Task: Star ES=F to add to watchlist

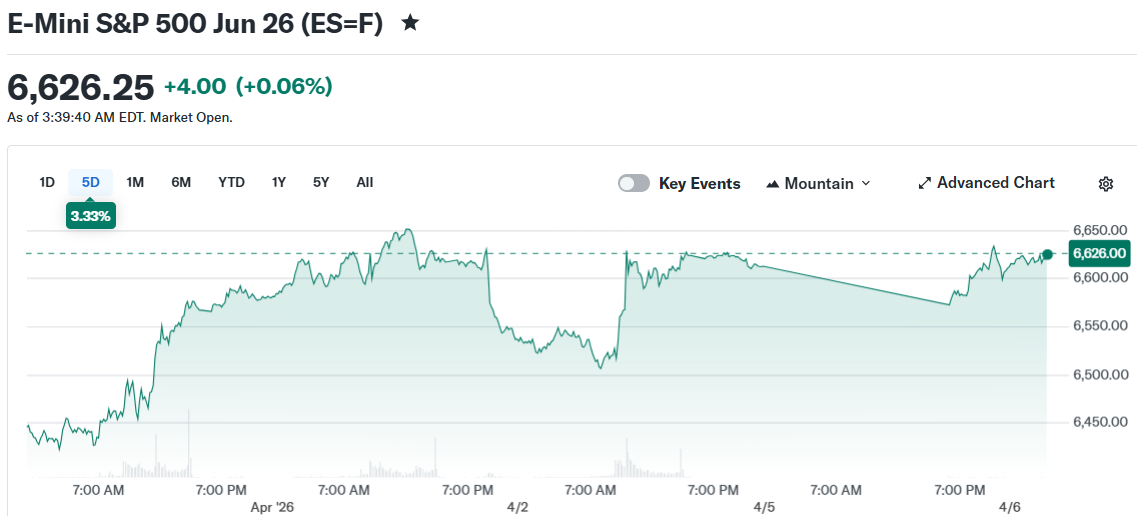Action: [x=410, y=23]
